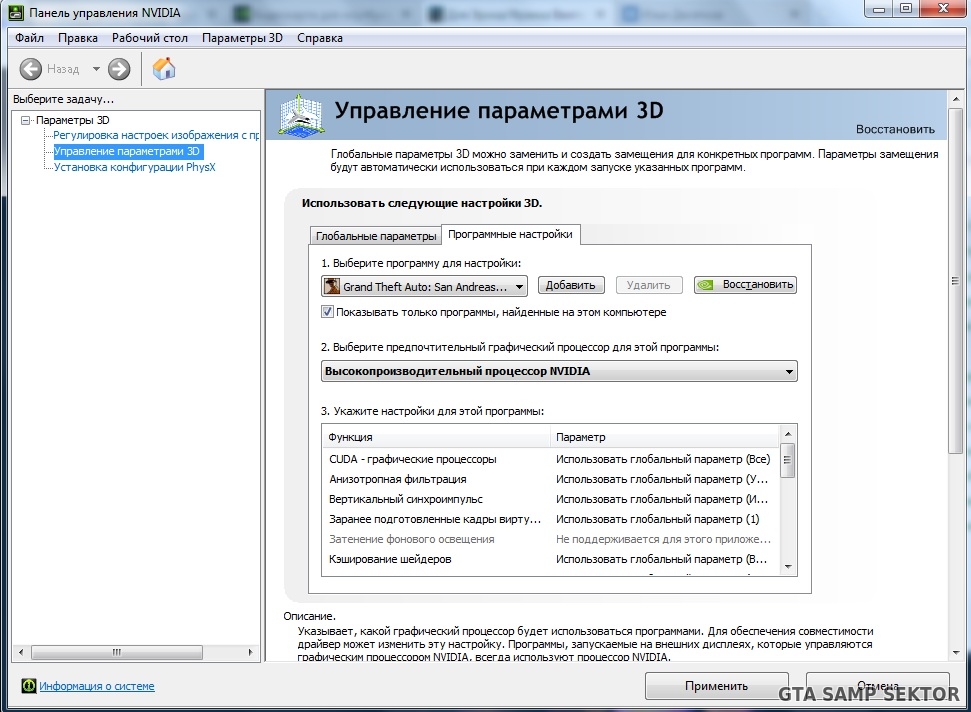Viewport: 971px width, 712px height.
Task: Click main panel scroll up arrow
Action: [x=956, y=98]
